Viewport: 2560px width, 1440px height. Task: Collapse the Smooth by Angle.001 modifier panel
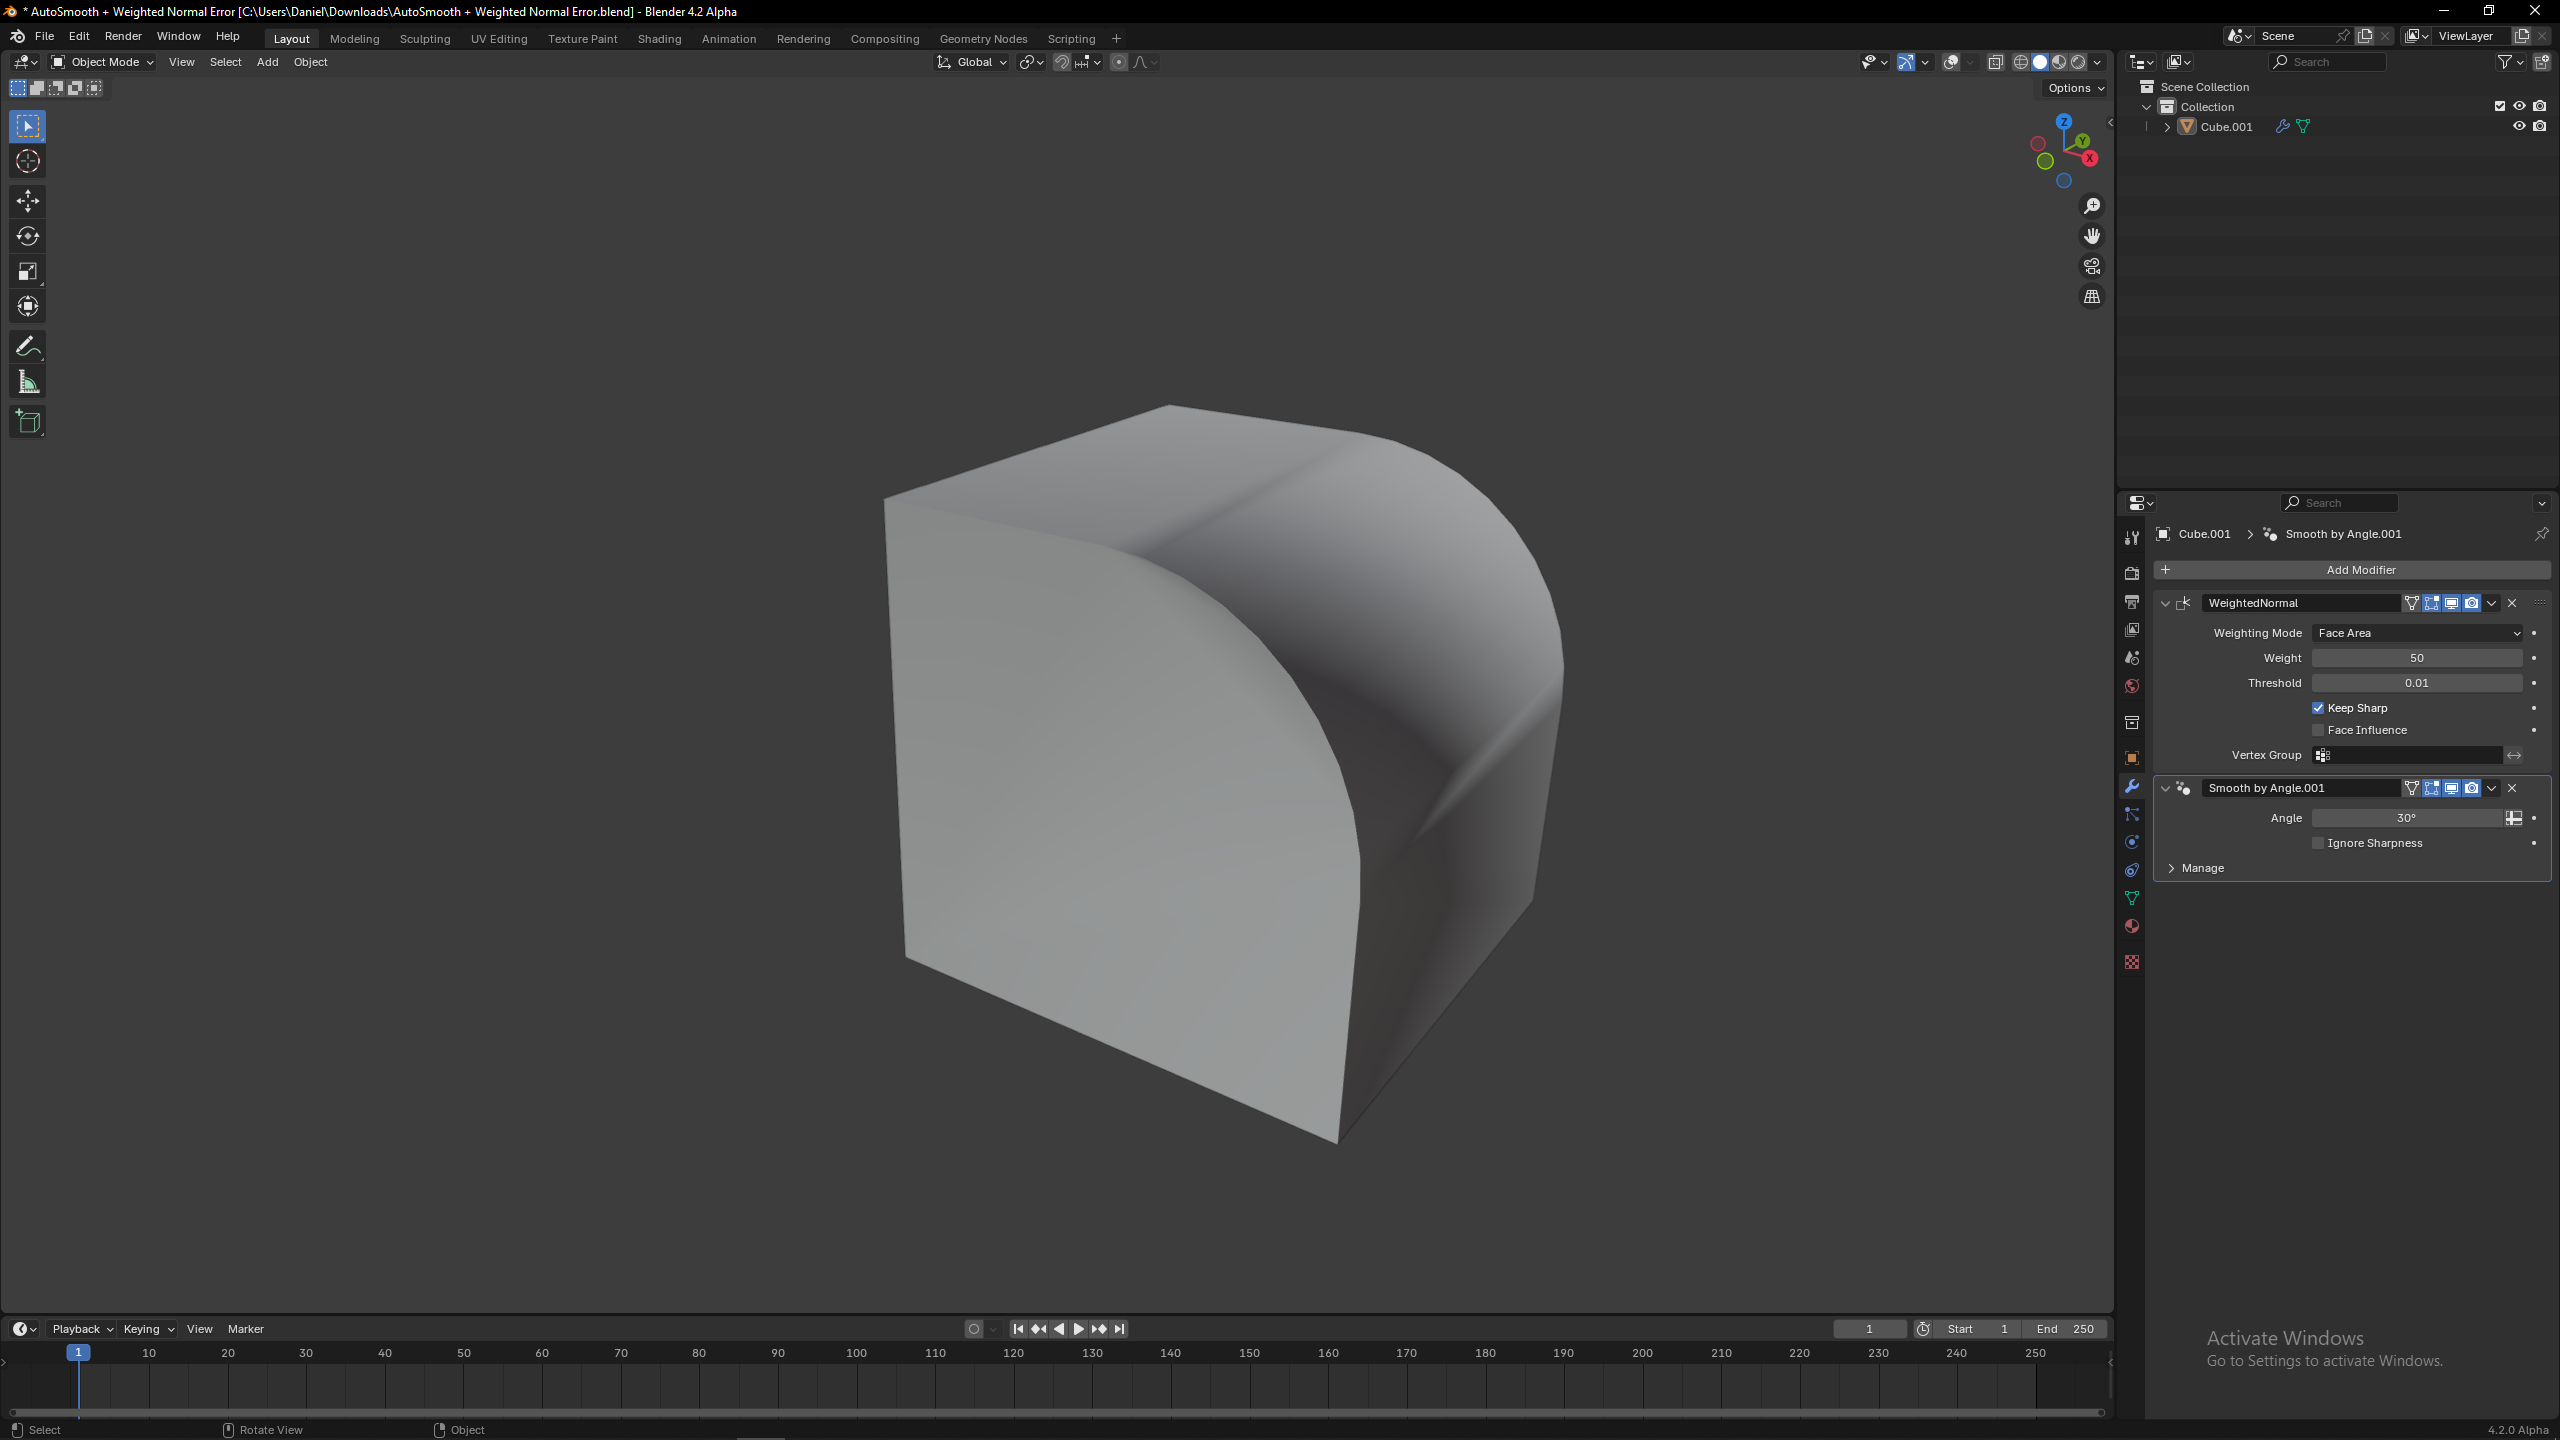(2165, 788)
